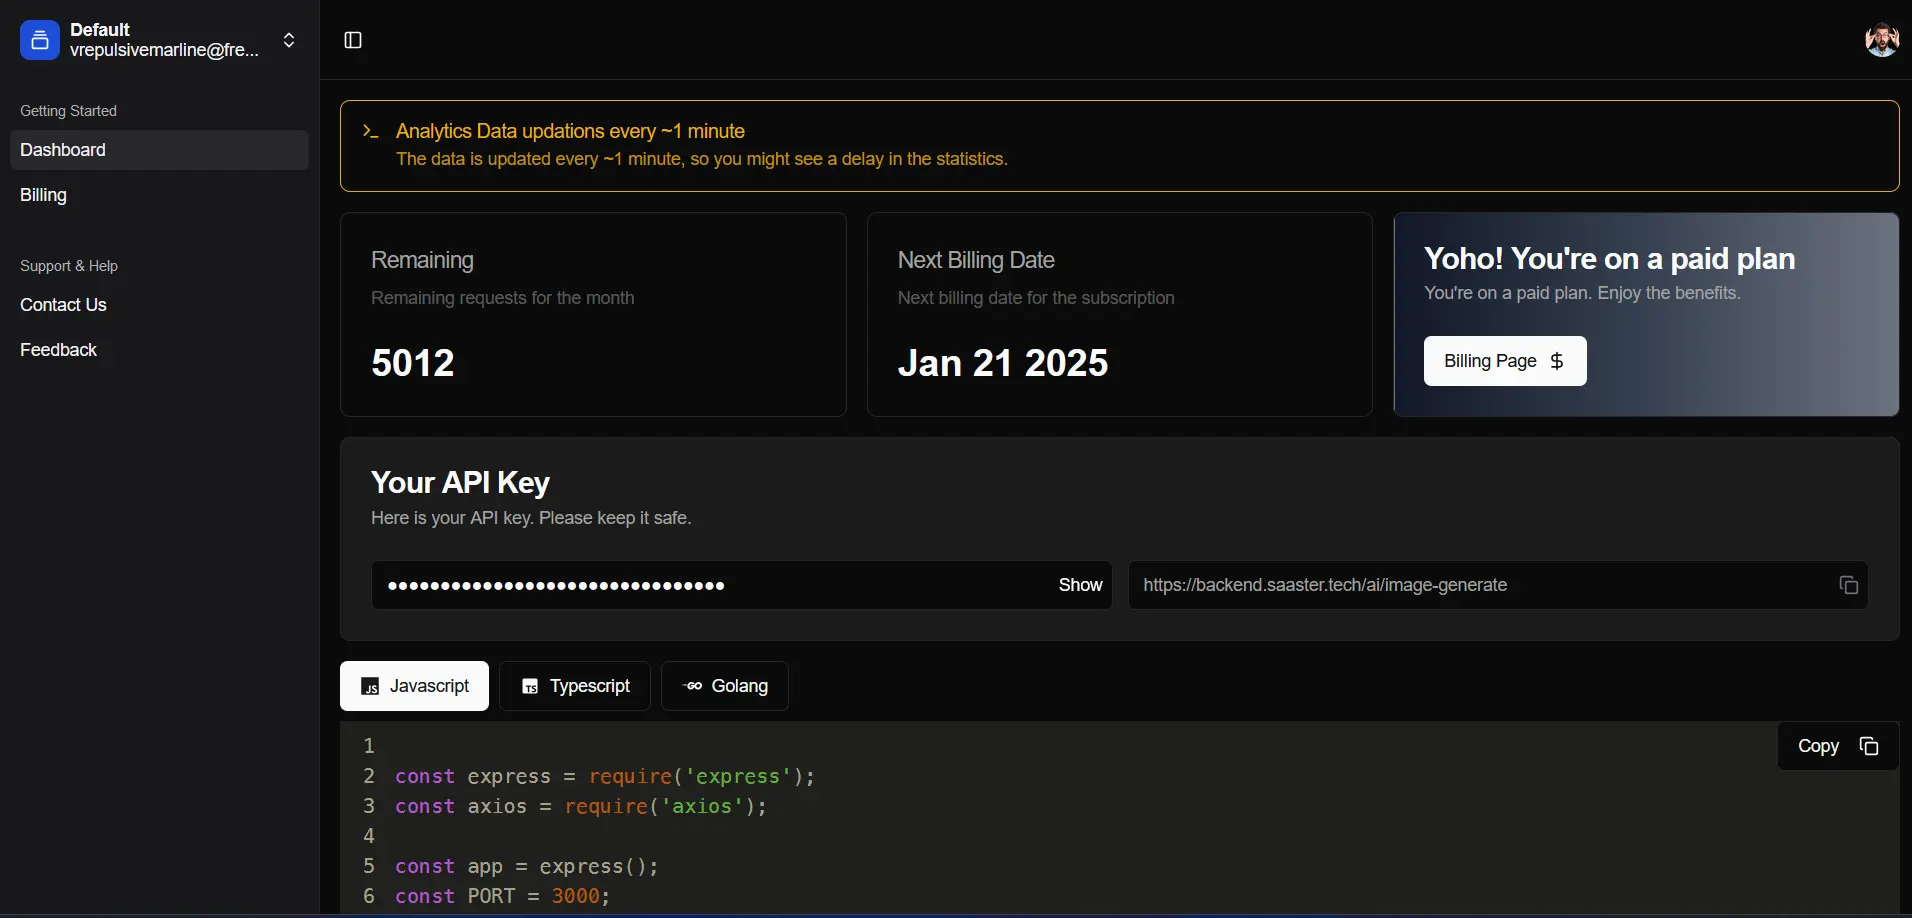Image resolution: width=1912 pixels, height=918 pixels.
Task: Click the JS icon on Javascript tab
Action: (x=370, y=687)
